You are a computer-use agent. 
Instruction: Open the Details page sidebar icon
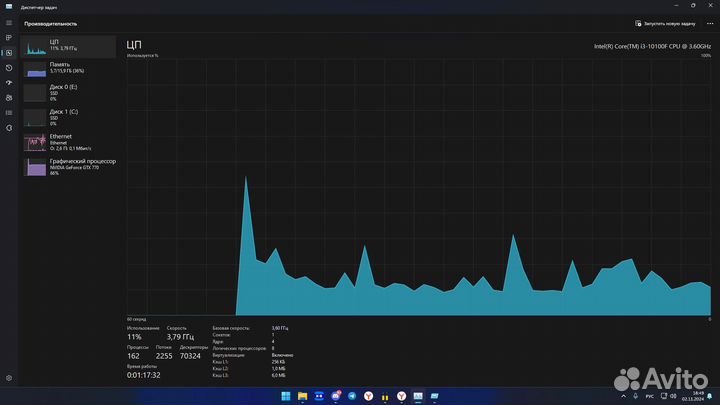(8, 112)
